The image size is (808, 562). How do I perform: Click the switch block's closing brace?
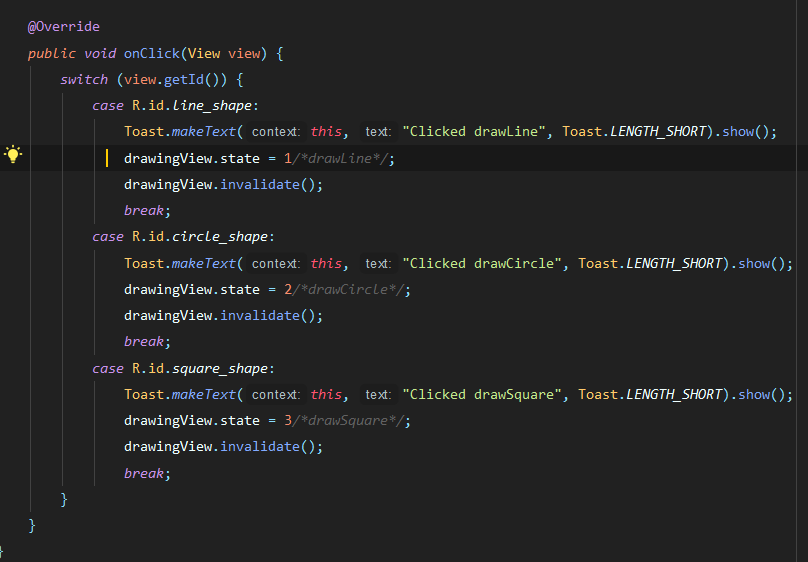click(64, 499)
